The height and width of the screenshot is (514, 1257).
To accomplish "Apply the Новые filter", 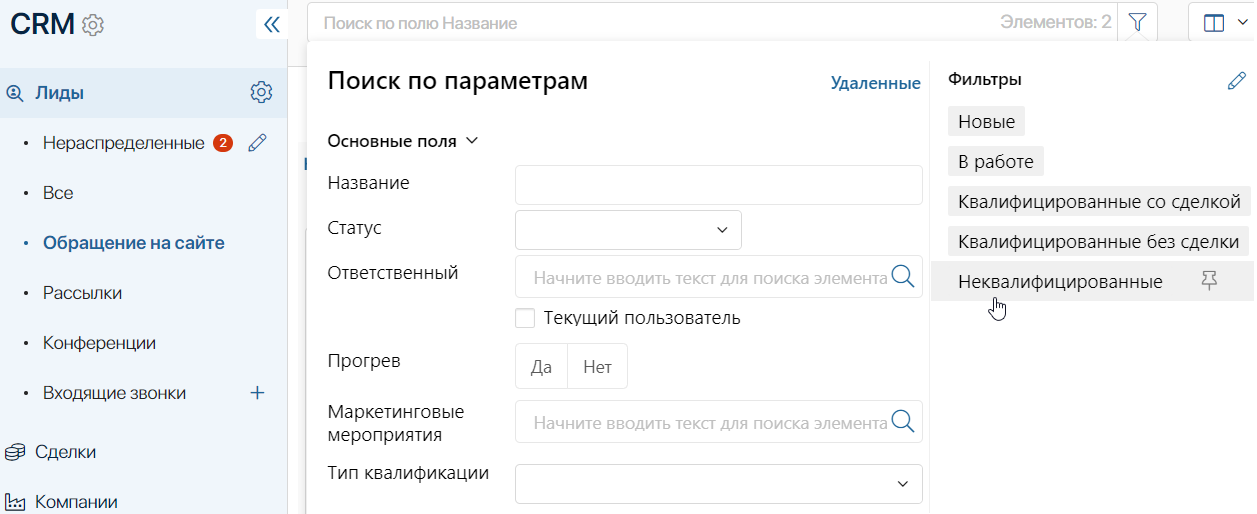I will click(987, 122).
